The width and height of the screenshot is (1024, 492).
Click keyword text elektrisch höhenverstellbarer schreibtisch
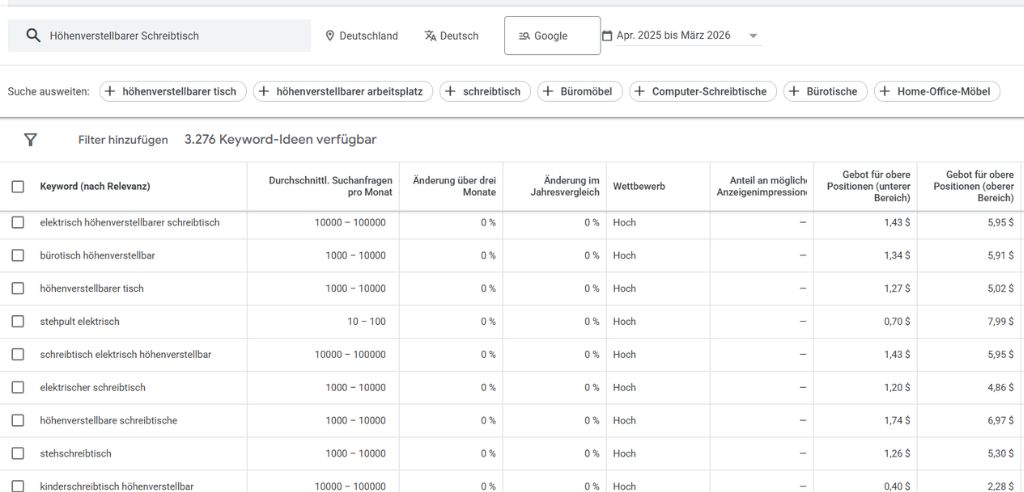tap(129, 222)
